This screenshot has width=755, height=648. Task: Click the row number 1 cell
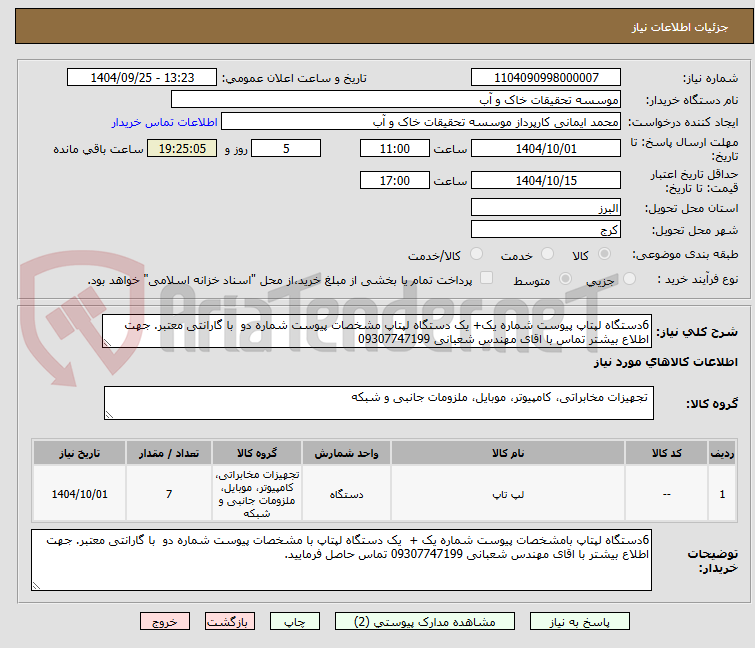(x=722, y=494)
